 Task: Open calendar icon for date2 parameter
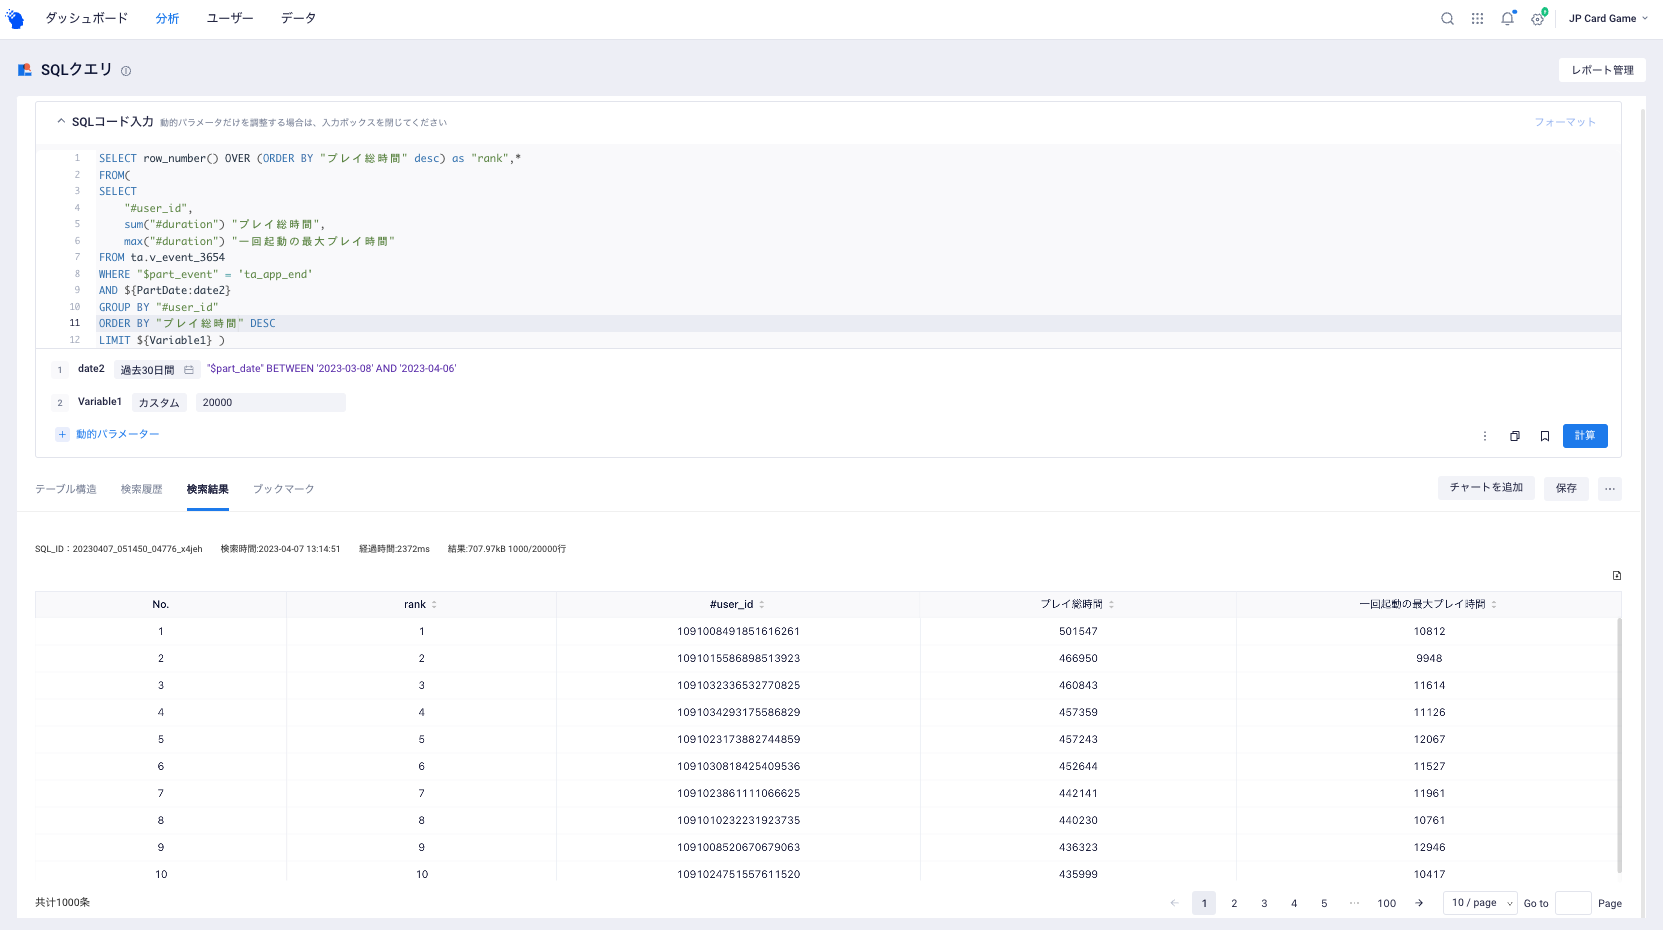pyautogui.click(x=188, y=370)
